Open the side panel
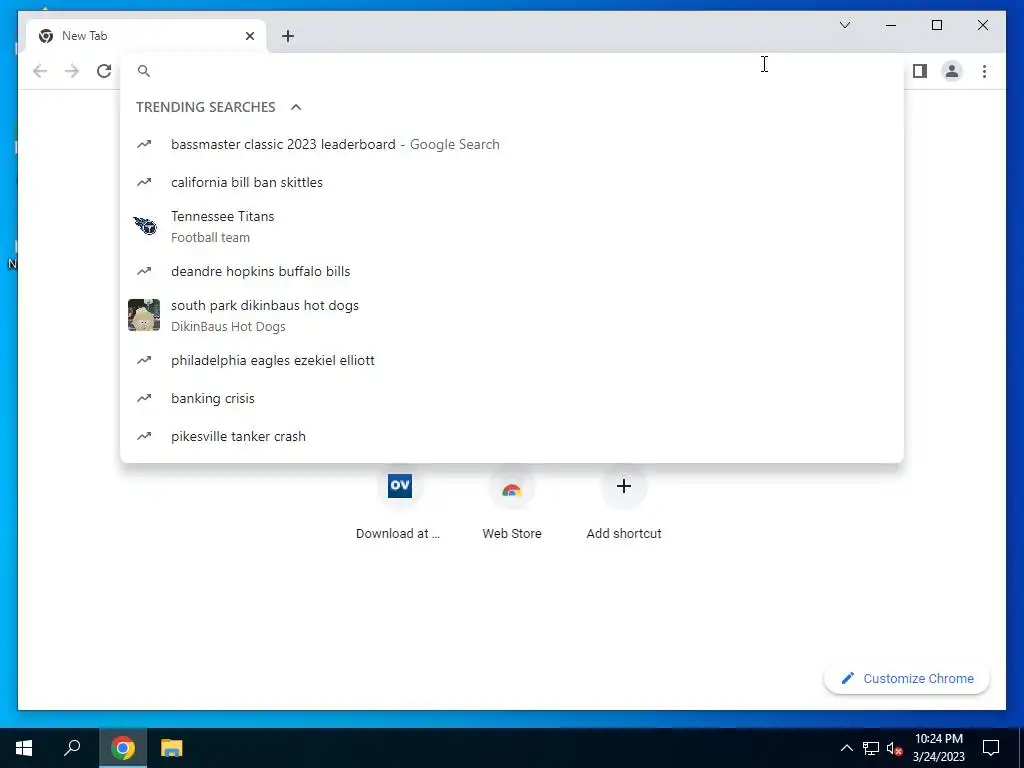Viewport: 1024px width, 768px height. point(920,71)
